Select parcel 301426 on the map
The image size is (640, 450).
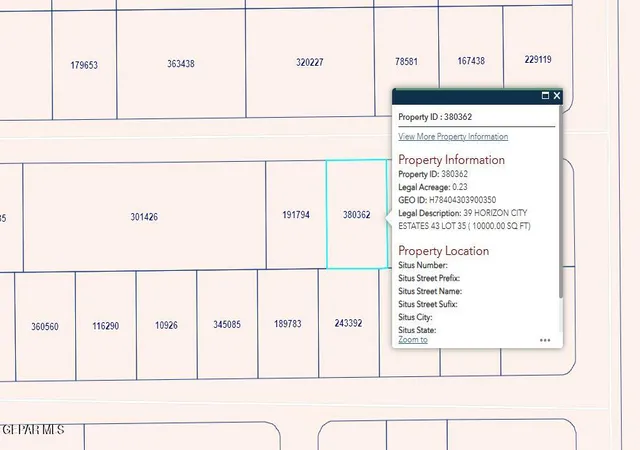tap(144, 216)
